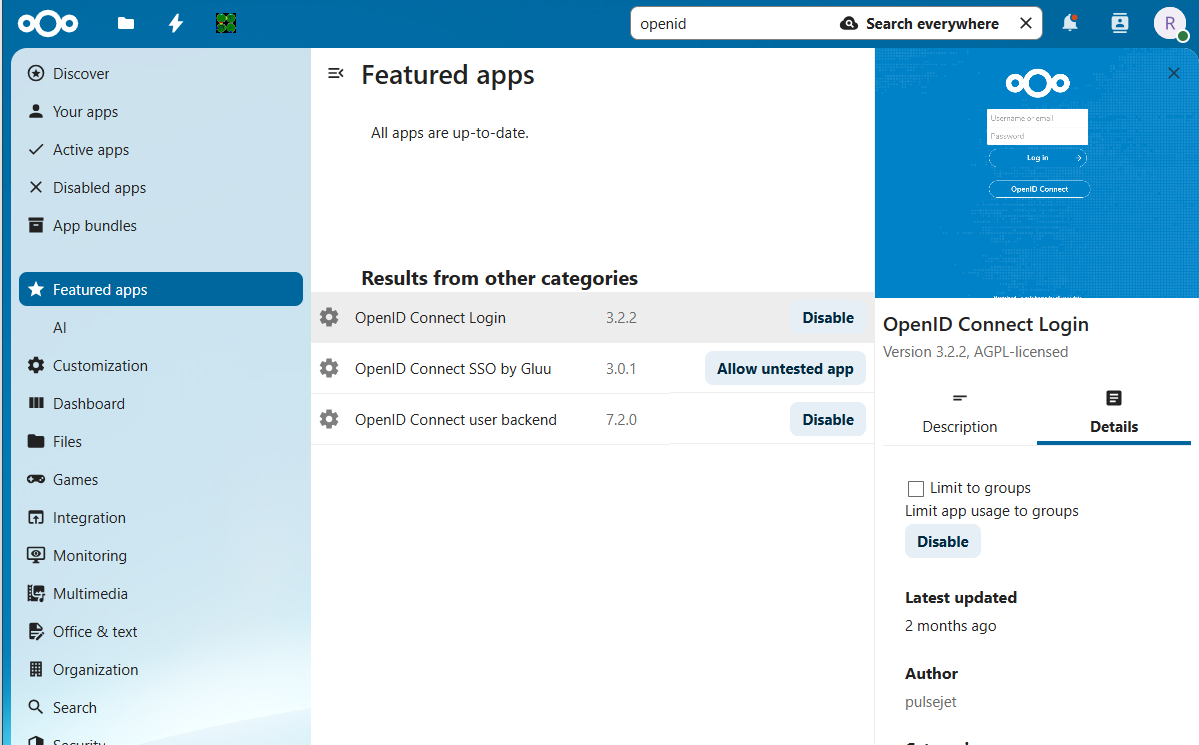1199x745 pixels.
Task: Disable OpenID Connect user backend app
Action: point(827,420)
